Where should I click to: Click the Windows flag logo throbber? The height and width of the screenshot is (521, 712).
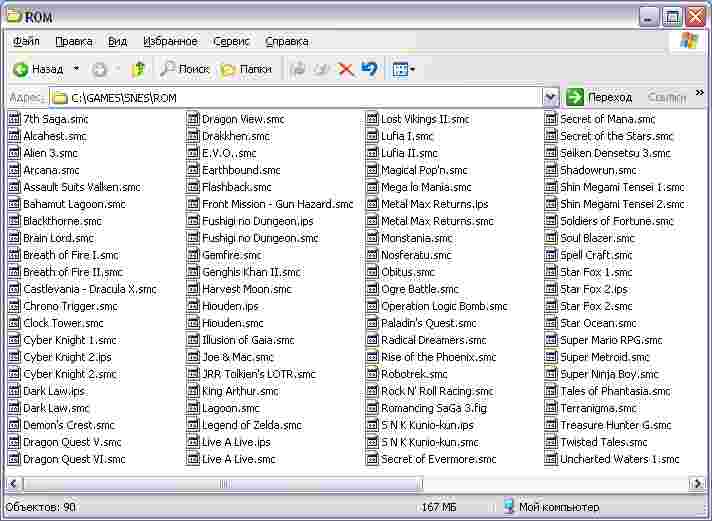pyautogui.click(x=689, y=41)
